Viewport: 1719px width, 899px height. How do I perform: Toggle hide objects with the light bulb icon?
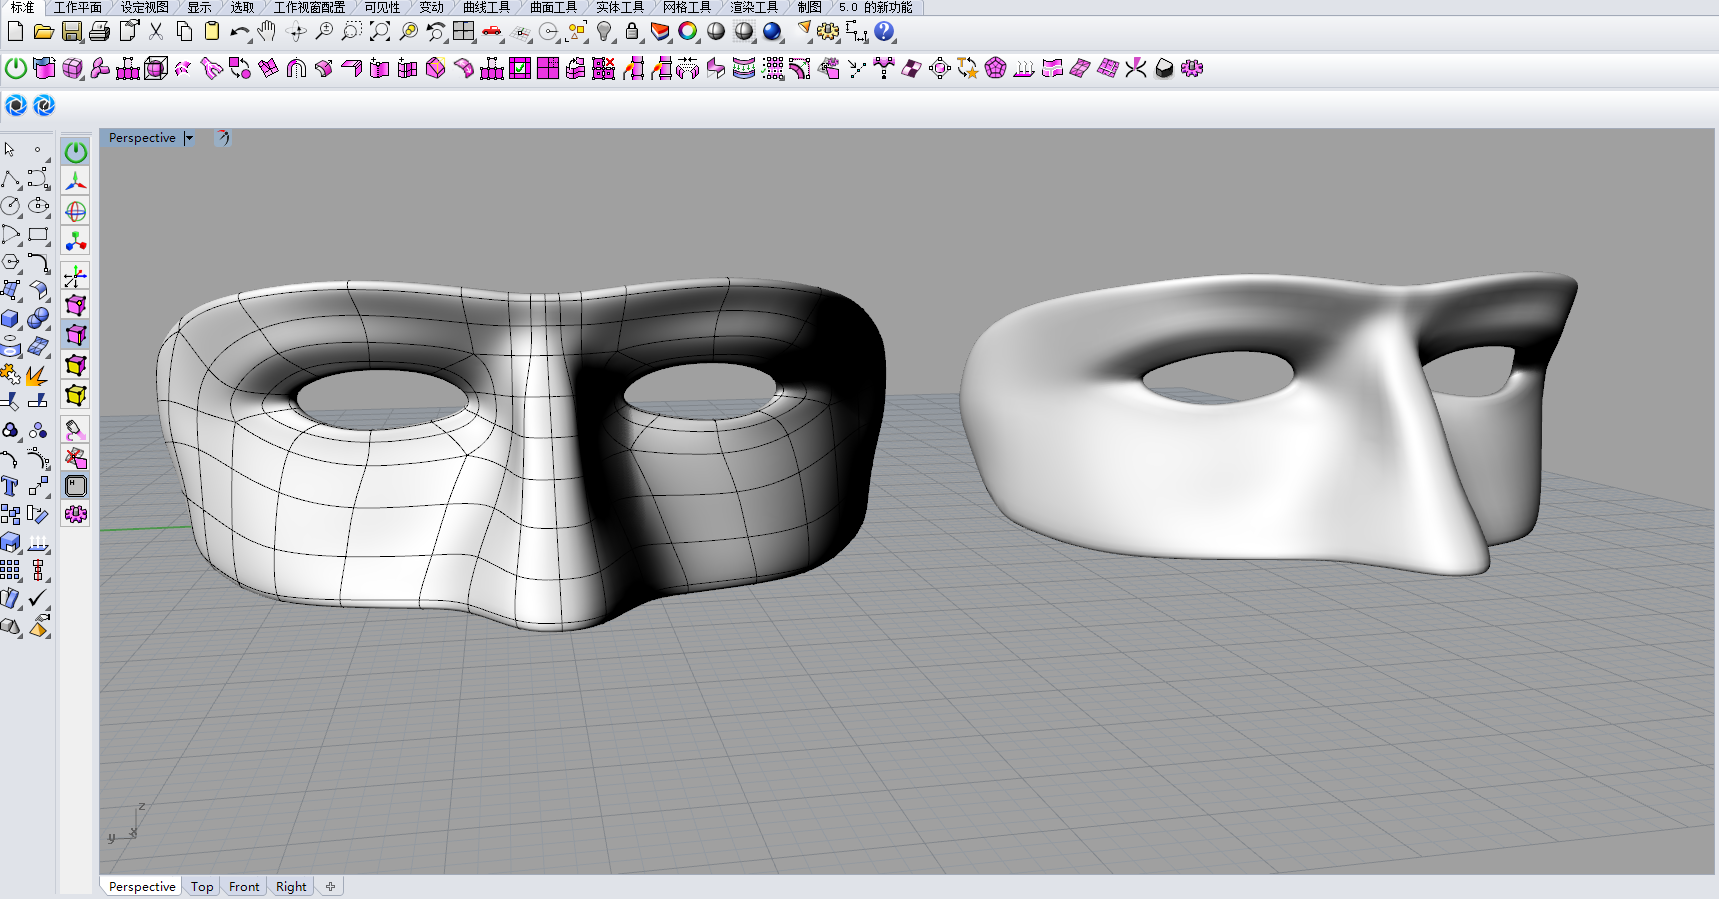click(604, 32)
